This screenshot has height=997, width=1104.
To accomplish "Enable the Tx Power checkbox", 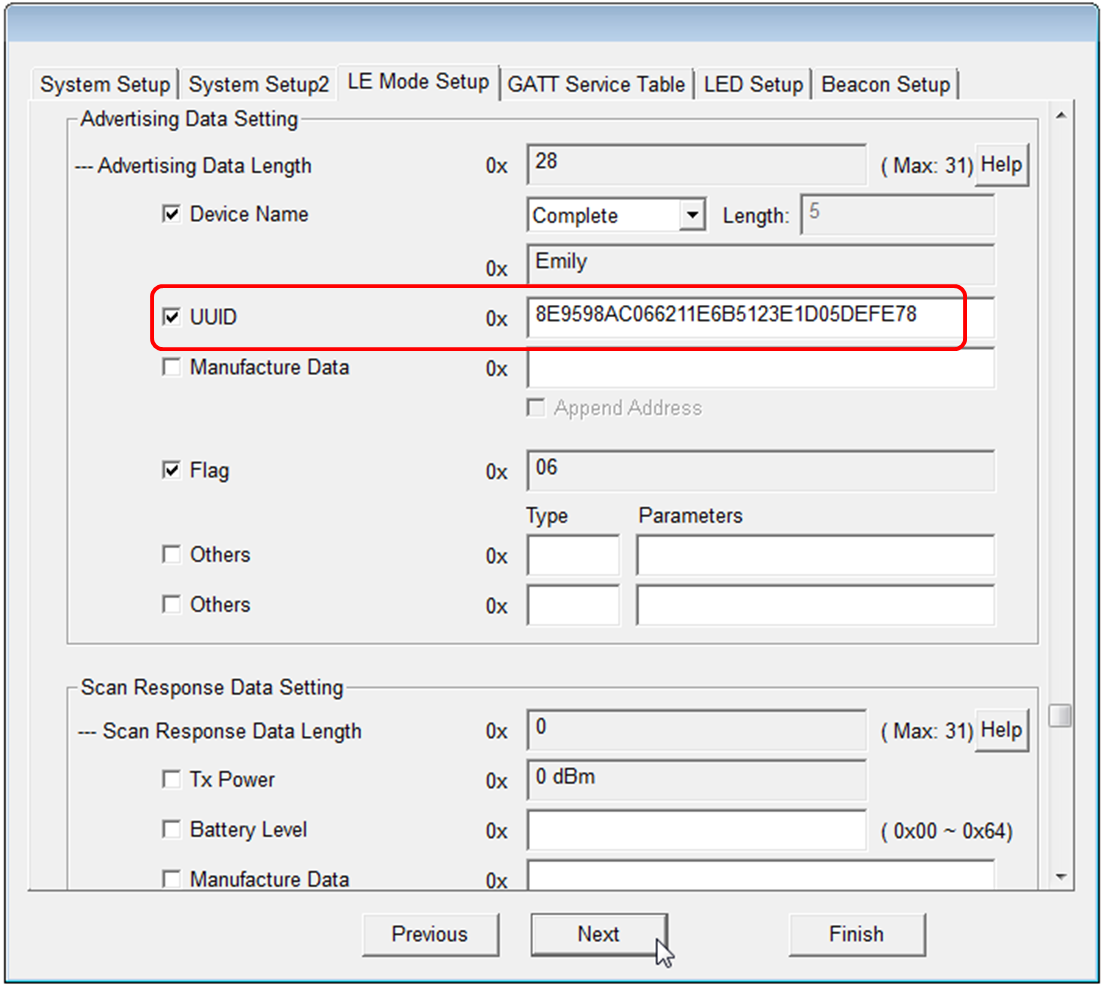I will point(172,779).
